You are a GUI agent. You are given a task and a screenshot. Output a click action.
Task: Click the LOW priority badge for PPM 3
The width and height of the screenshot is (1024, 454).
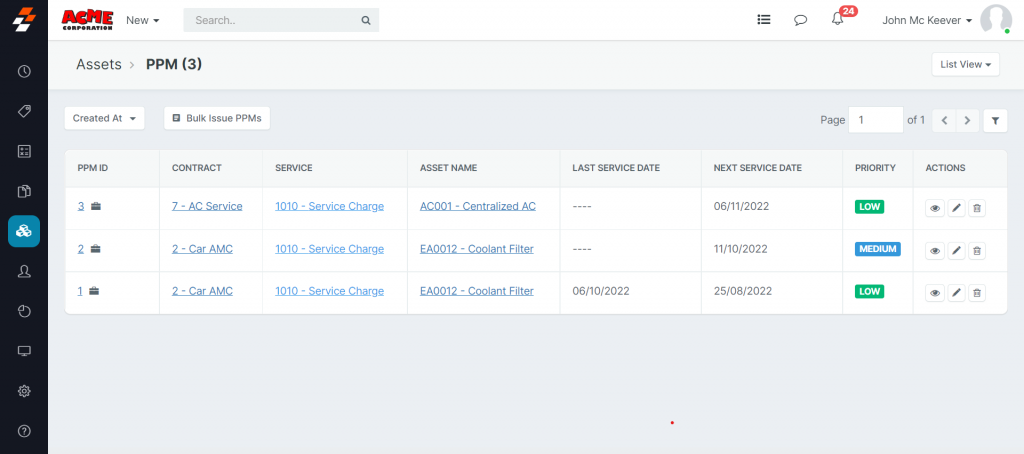(869, 206)
